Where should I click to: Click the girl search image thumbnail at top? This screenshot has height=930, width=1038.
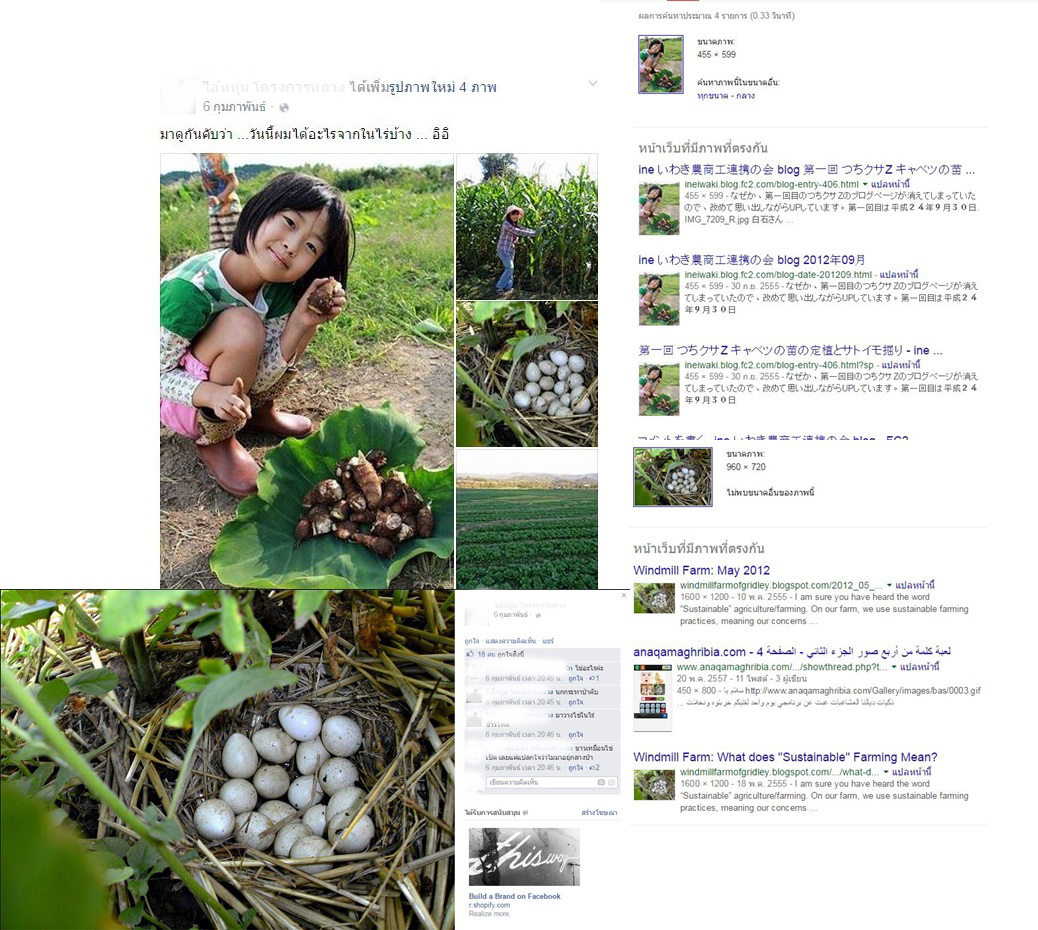pyautogui.click(x=661, y=64)
